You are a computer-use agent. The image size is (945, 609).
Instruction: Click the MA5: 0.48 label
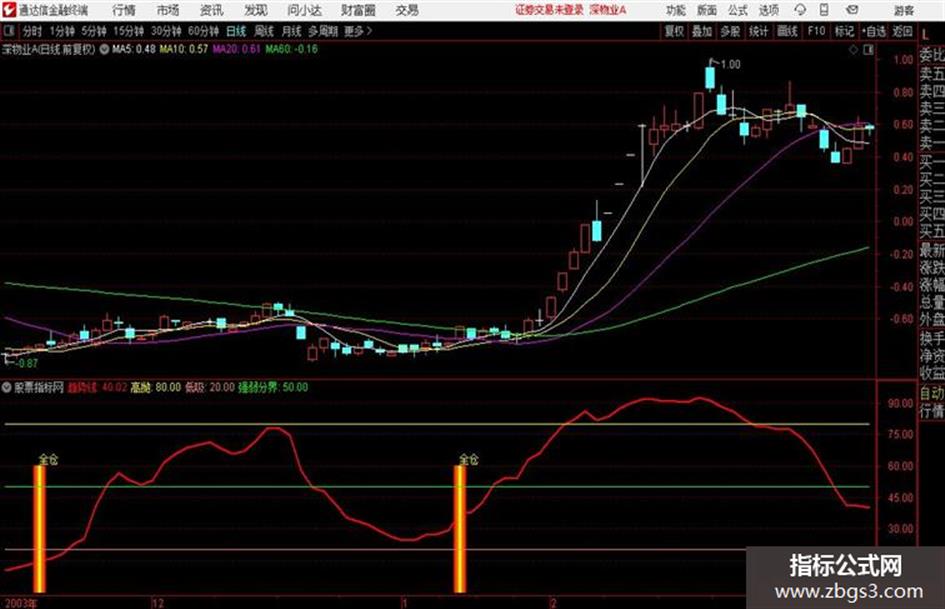click(134, 49)
